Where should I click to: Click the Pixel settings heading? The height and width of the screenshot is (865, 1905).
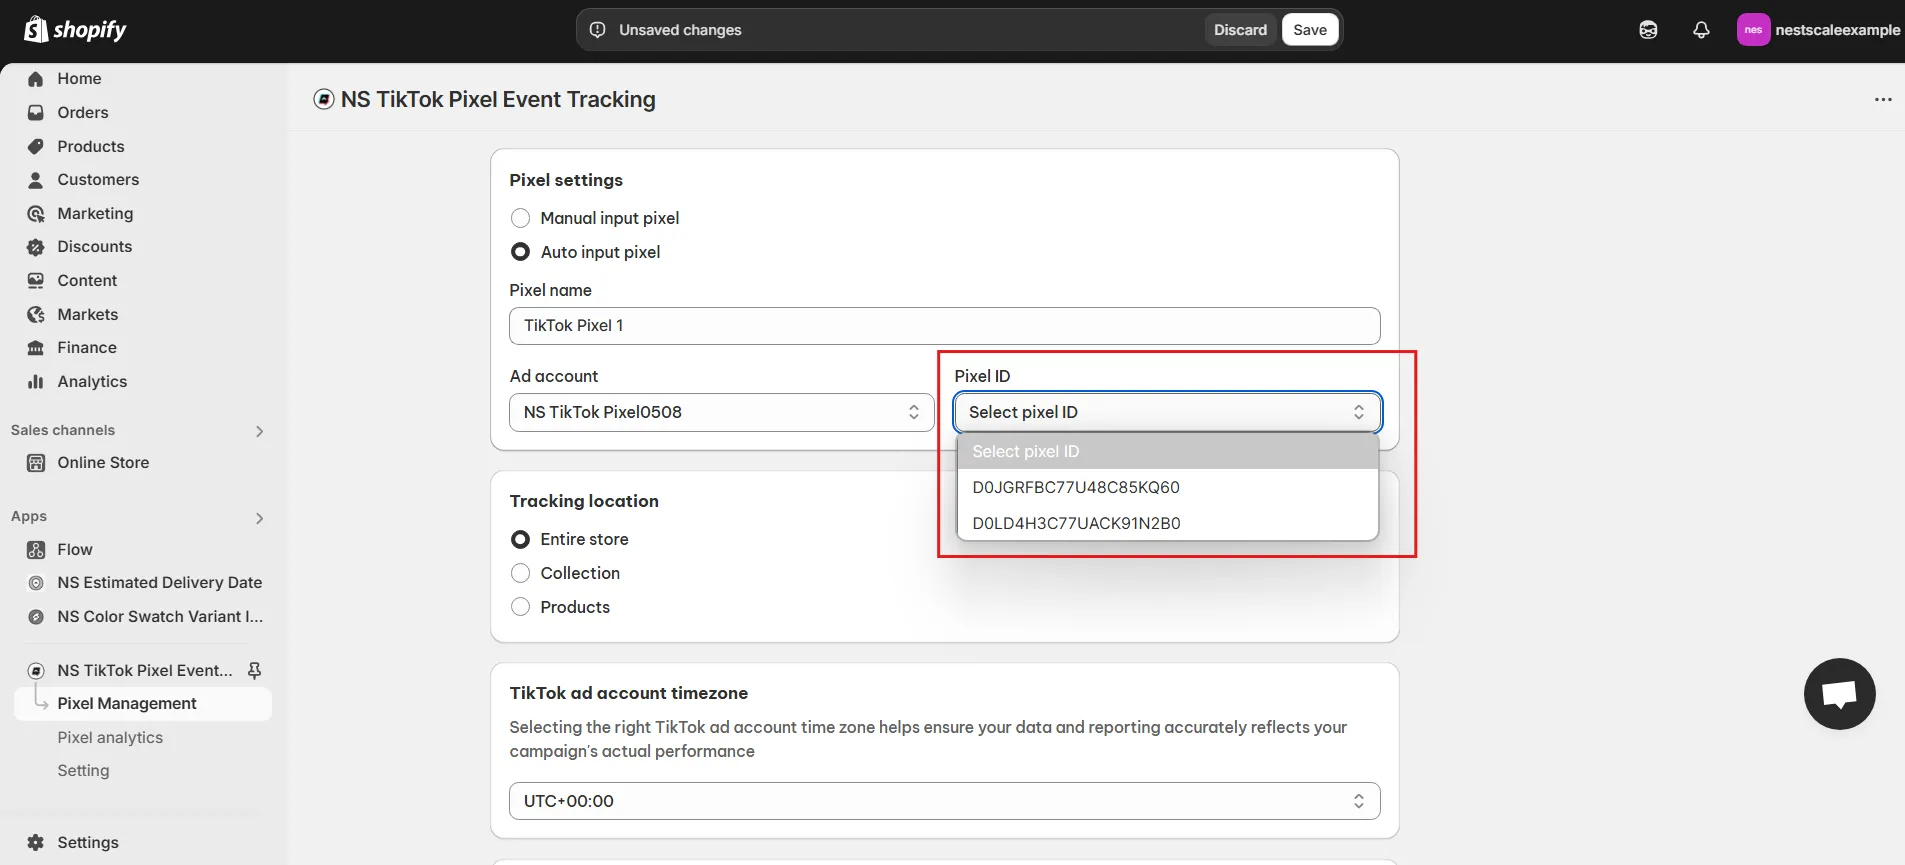tap(566, 180)
